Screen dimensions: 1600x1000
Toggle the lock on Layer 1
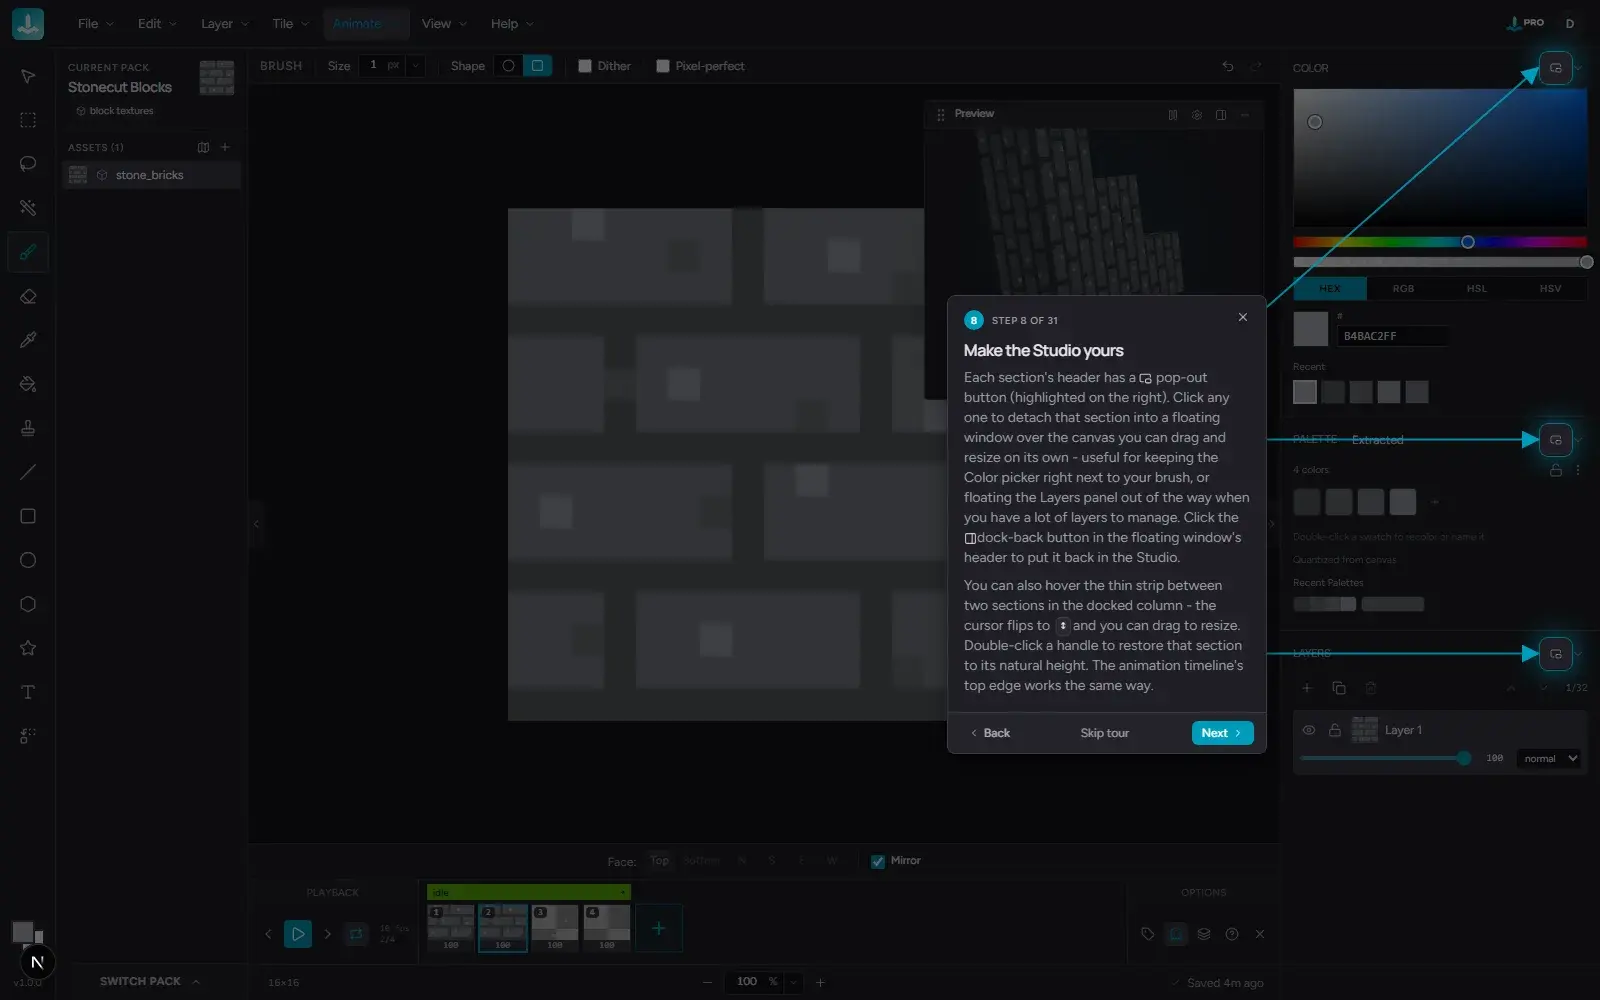[x=1334, y=730]
